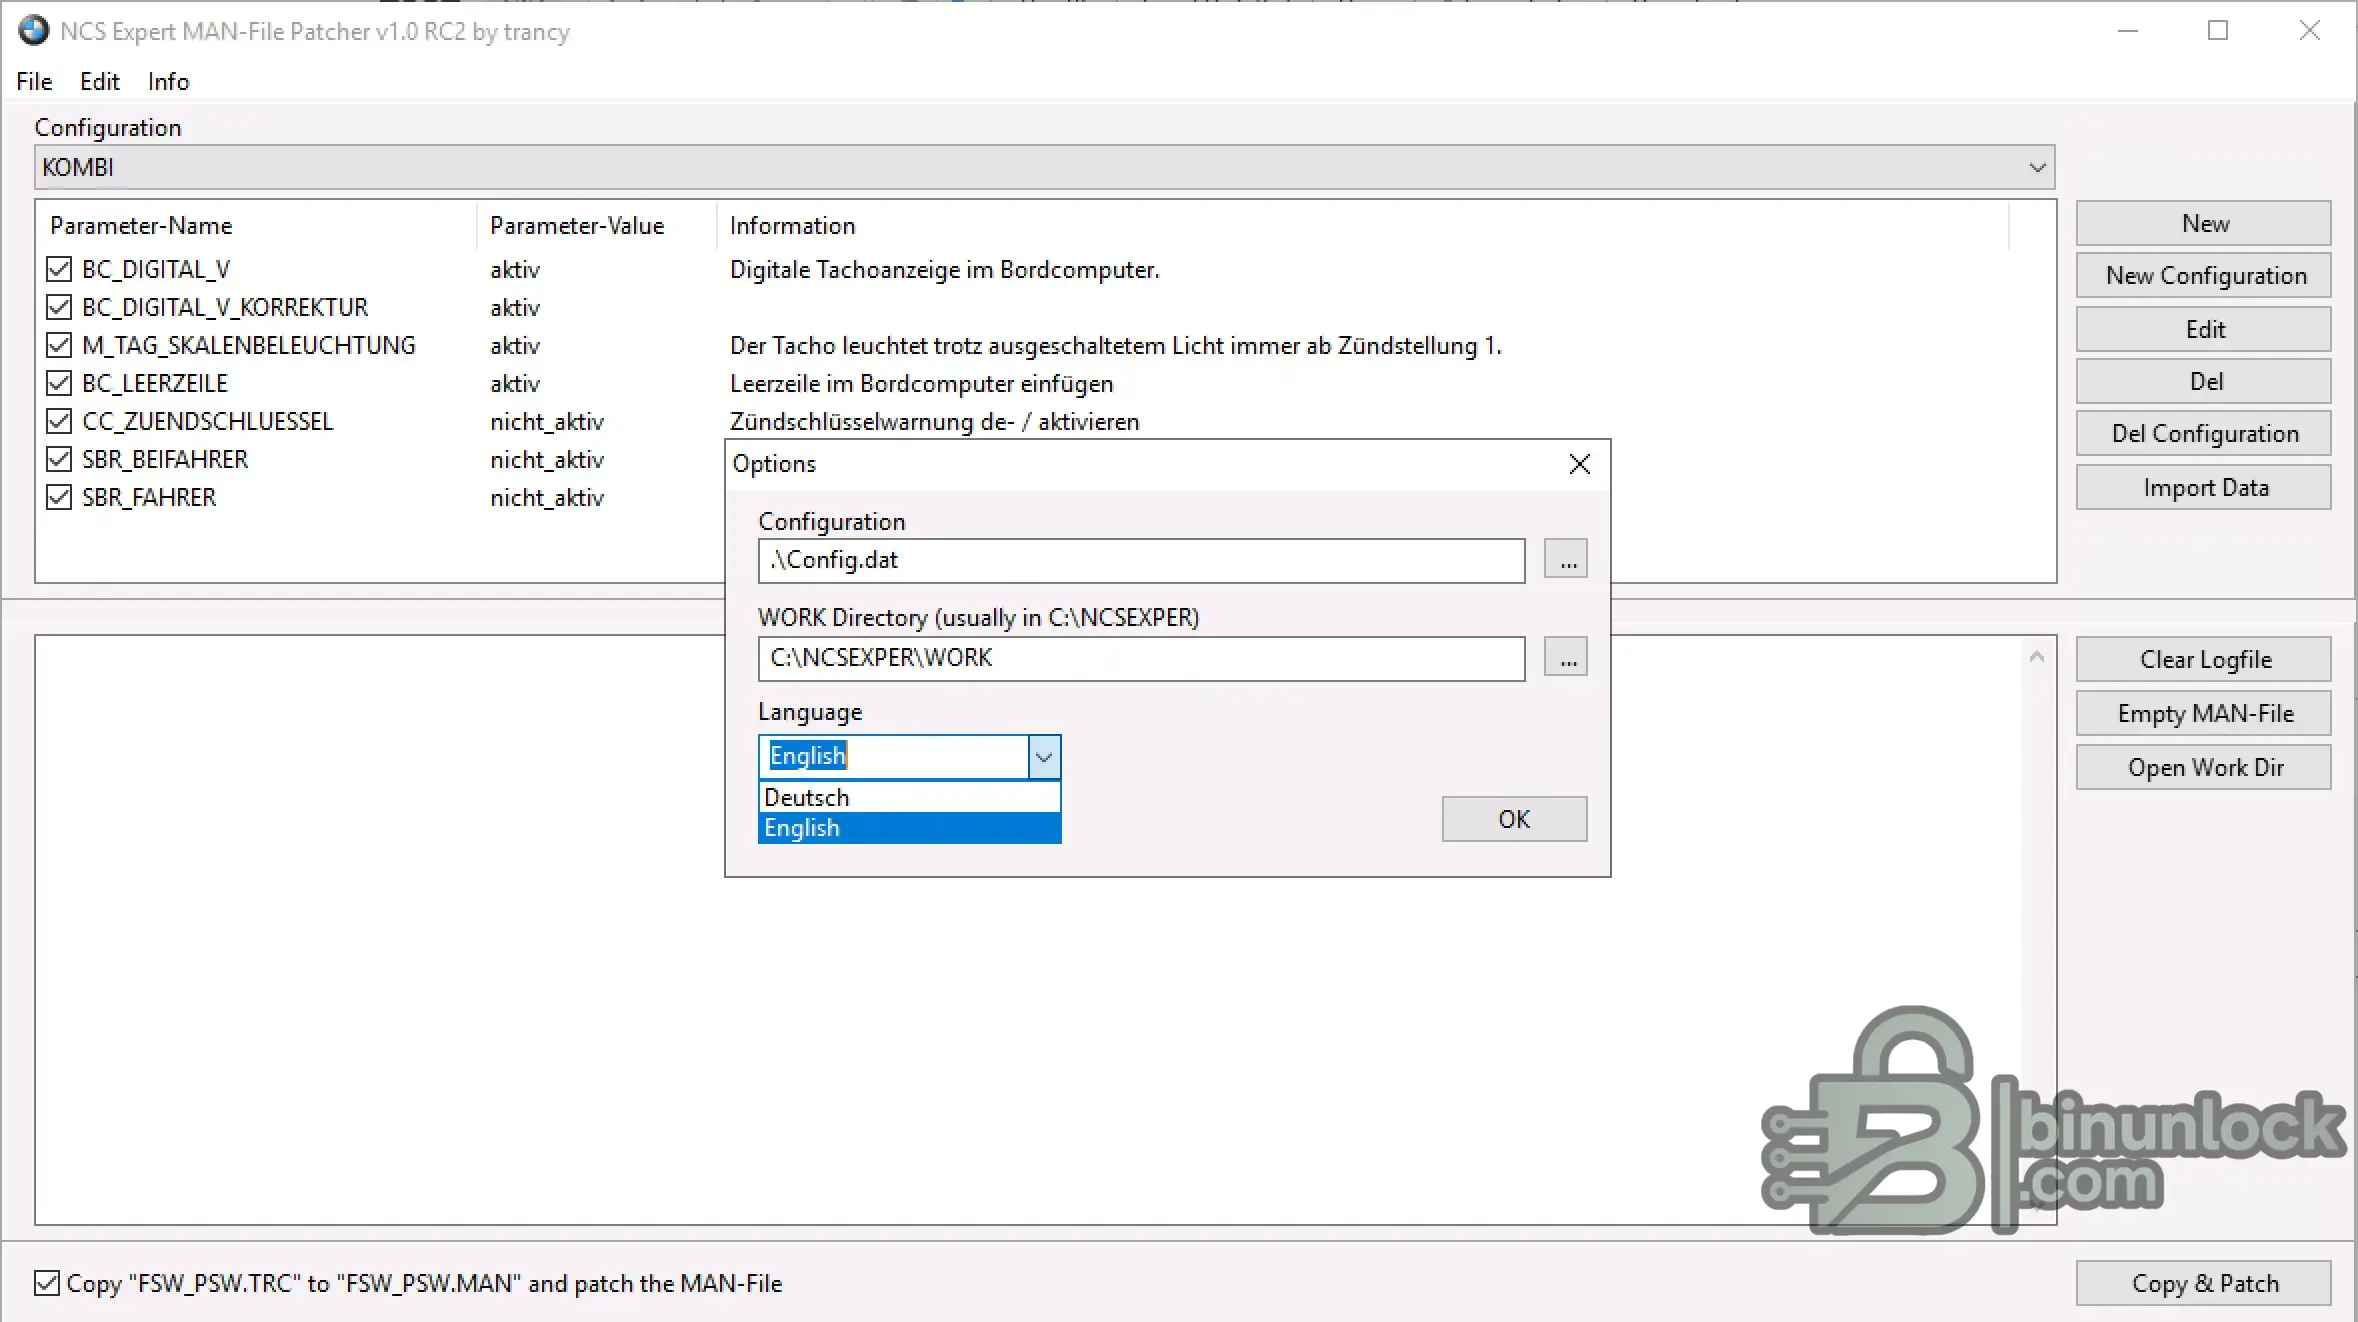This screenshot has height=1322, width=2358.
Task: Click the Tacho leuchtet information text
Action: [1116, 346]
